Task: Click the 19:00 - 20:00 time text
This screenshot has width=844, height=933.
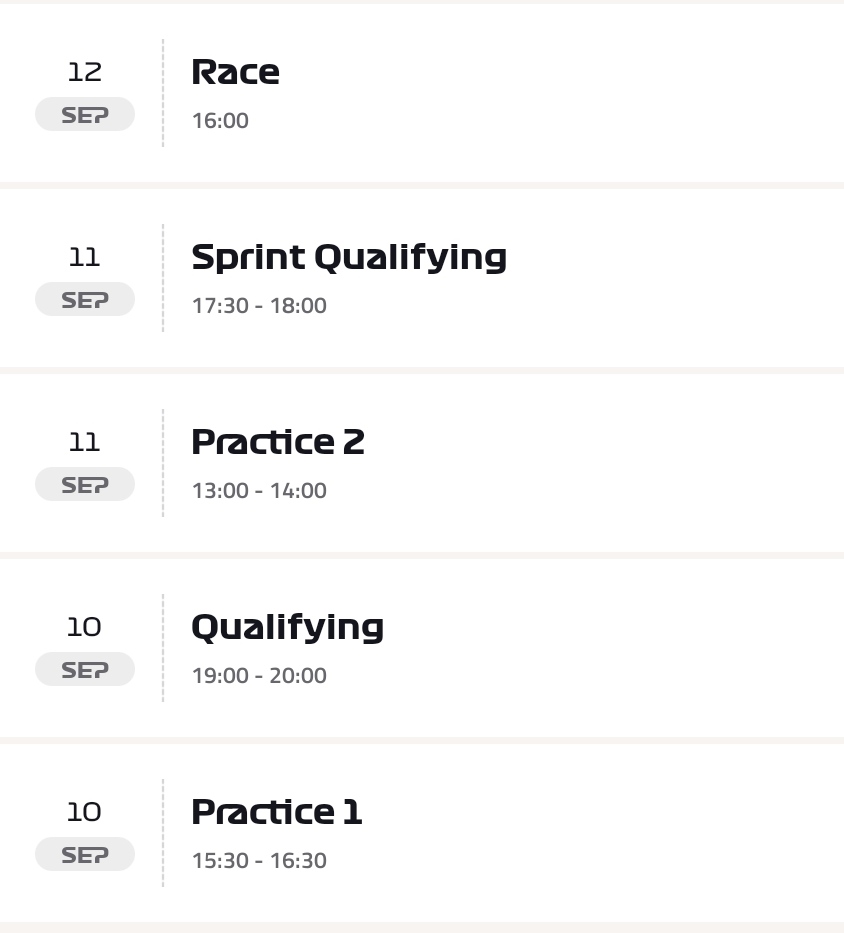Action: point(259,676)
